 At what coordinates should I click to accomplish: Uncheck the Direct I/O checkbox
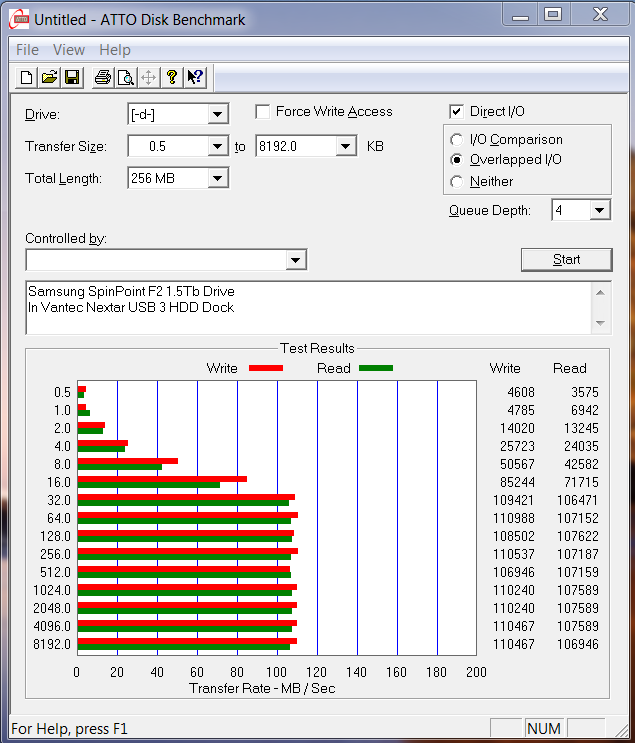click(x=457, y=112)
